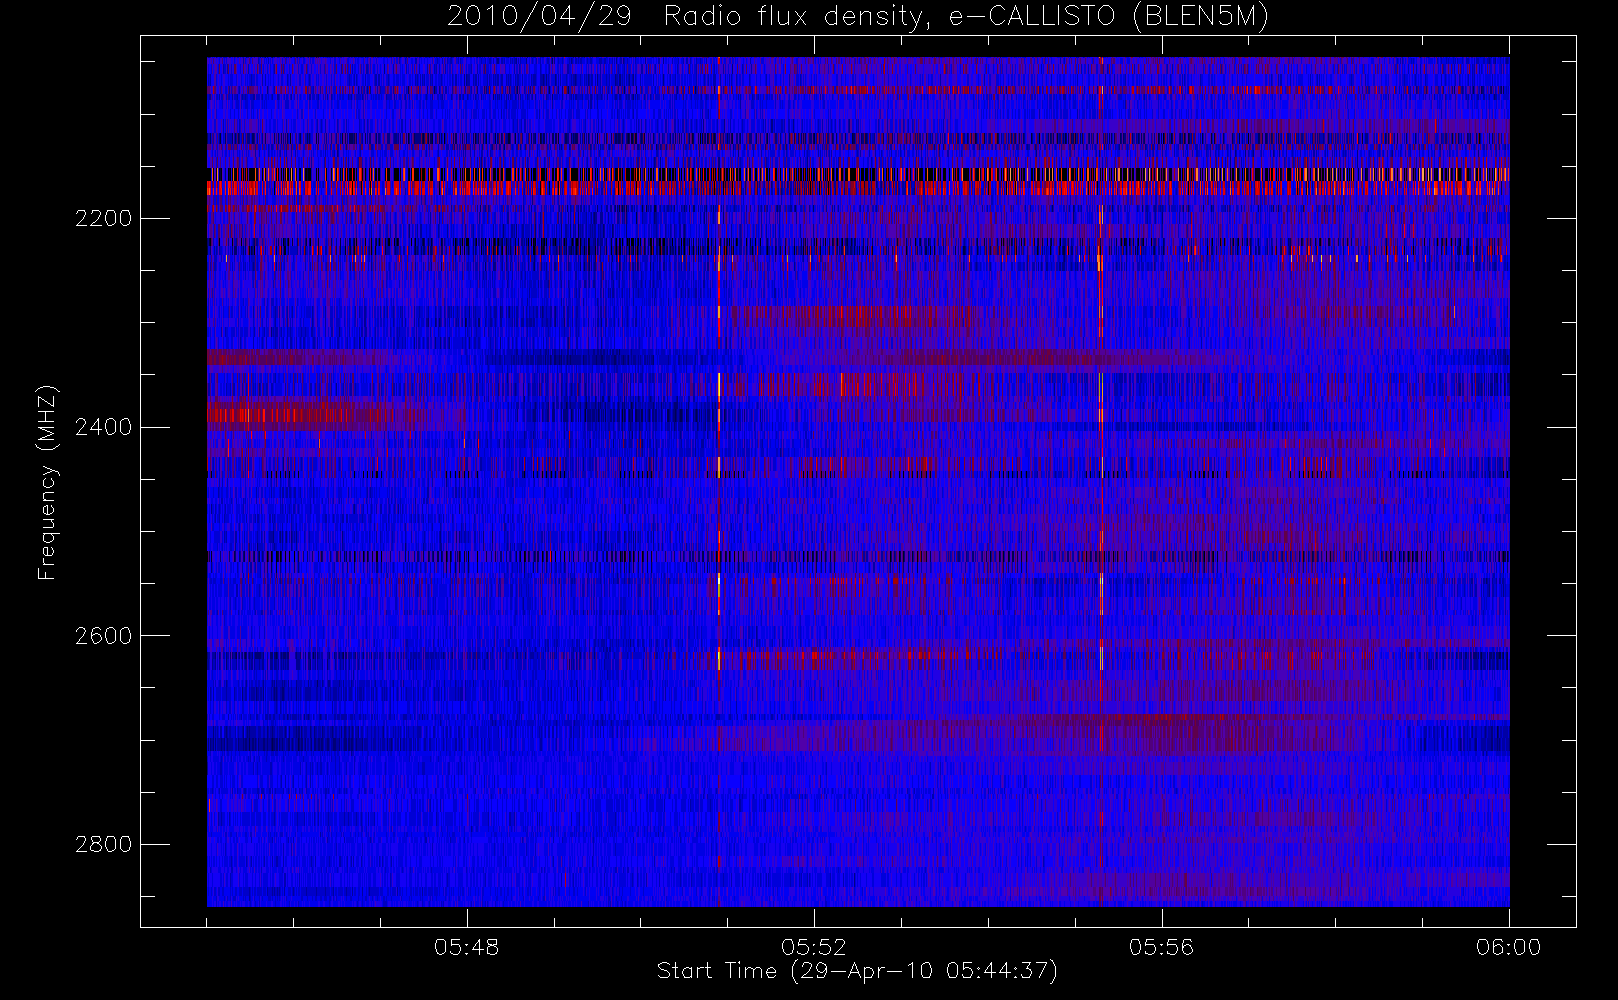1618x1000 pixels.
Task: Click the "Start Time (29-Apr-10 05:44:37)" label
Action: point(857,971)
